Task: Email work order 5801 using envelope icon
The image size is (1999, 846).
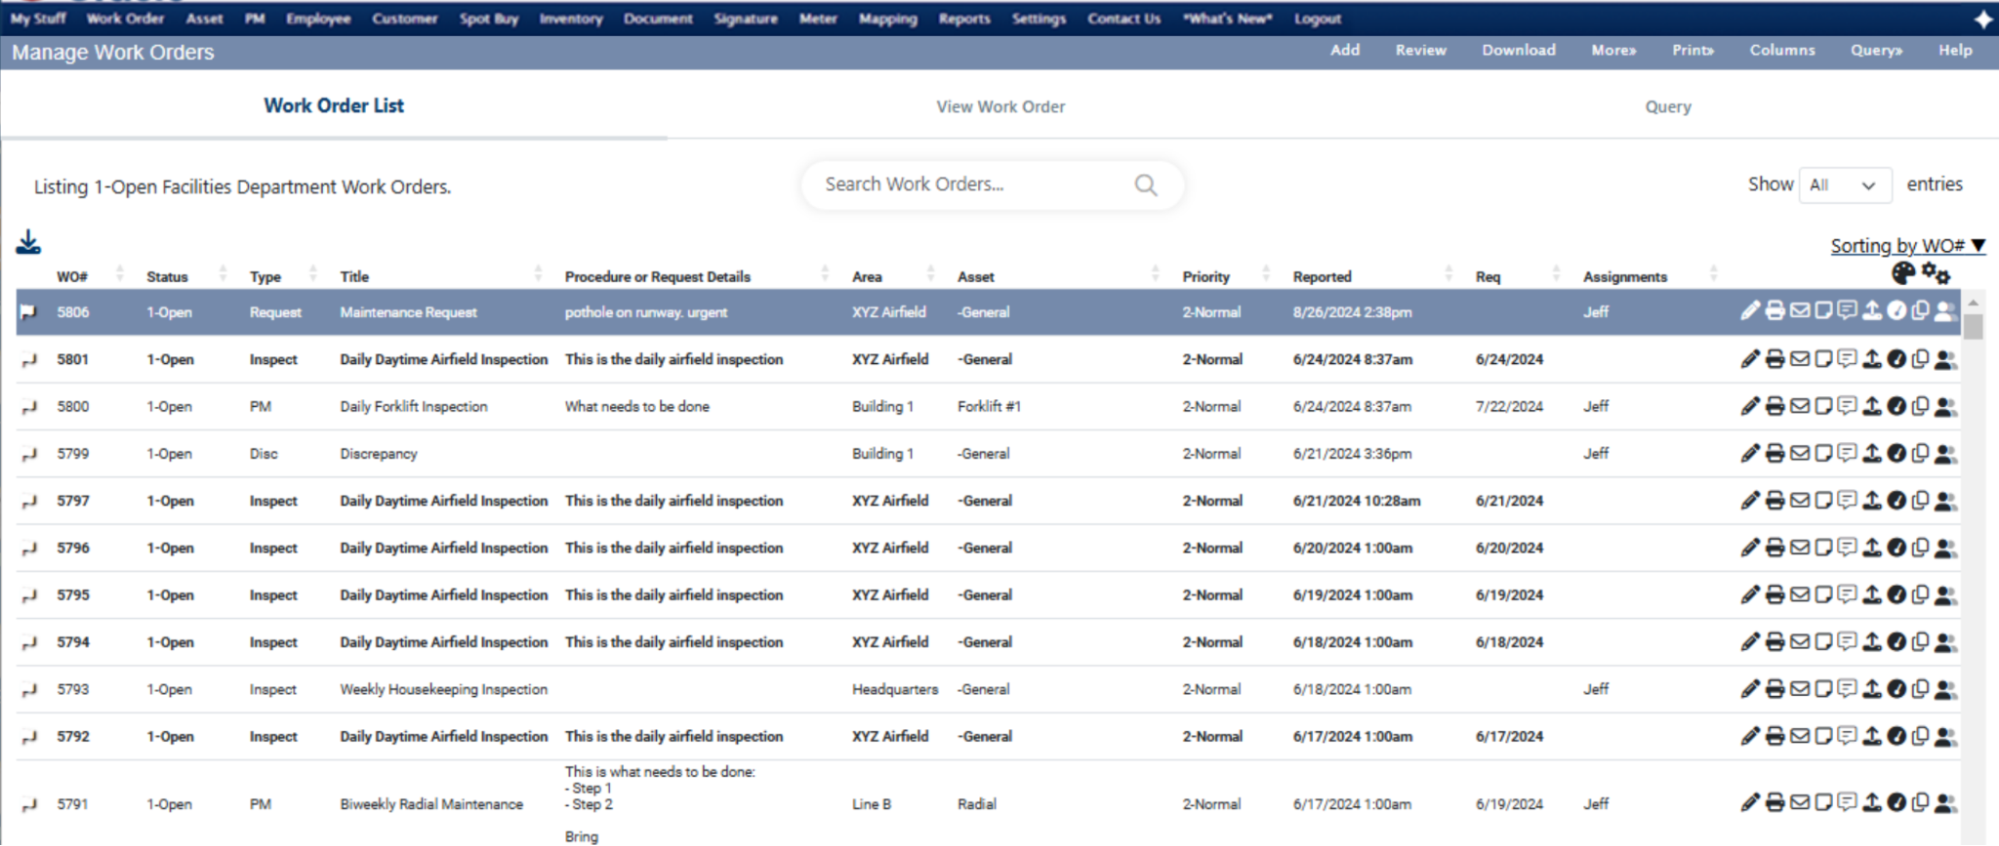Action: click(x=1800, y=359)
